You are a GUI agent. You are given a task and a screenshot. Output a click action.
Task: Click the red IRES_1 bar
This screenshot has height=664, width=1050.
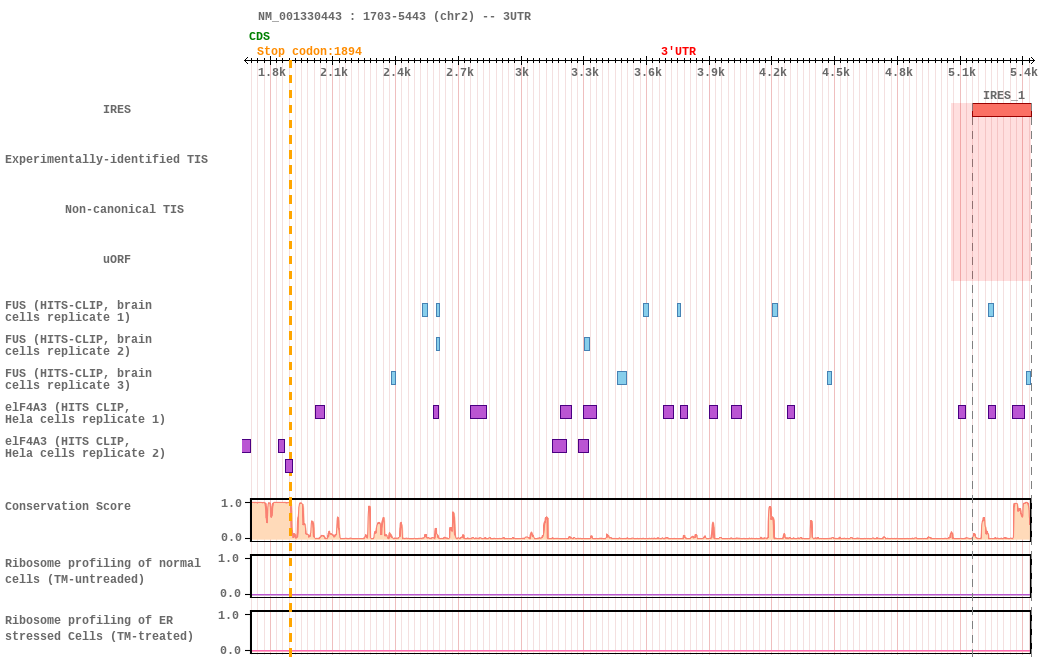click(x=1001, y=110)
